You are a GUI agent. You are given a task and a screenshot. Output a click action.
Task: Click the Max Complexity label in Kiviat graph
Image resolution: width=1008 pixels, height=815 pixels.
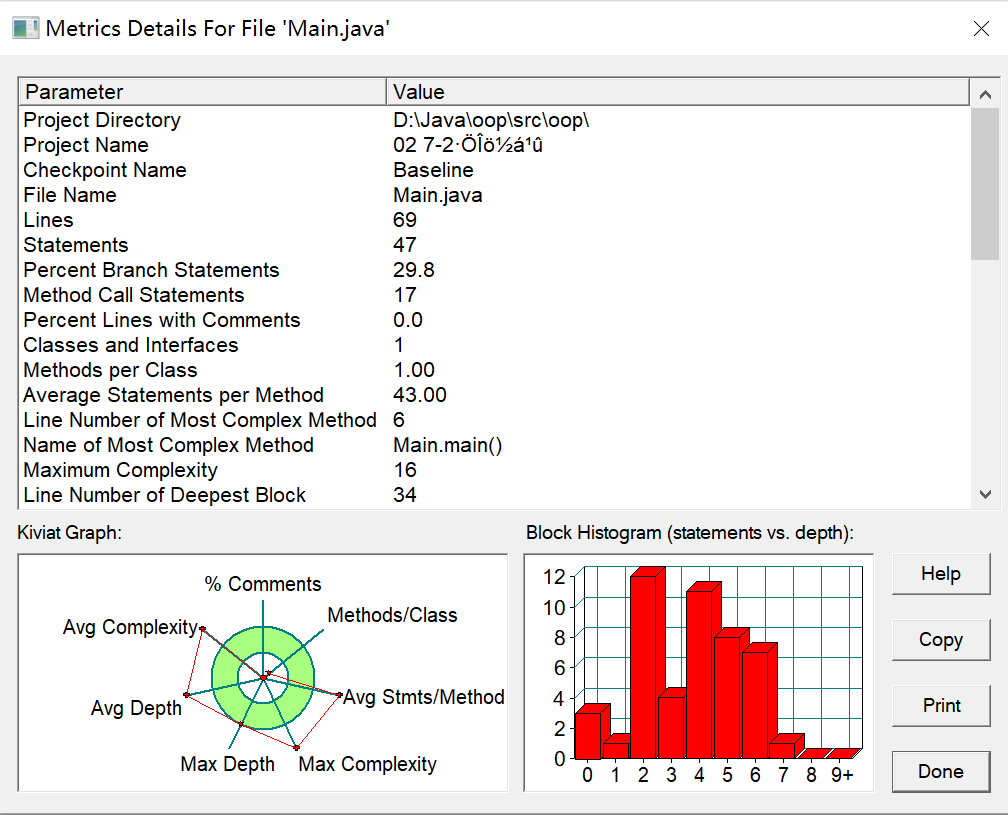368,764
